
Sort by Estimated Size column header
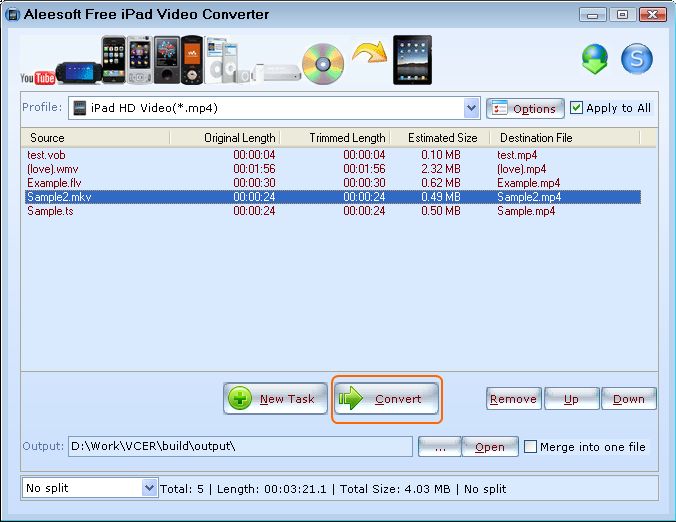[x=440, y=138]
